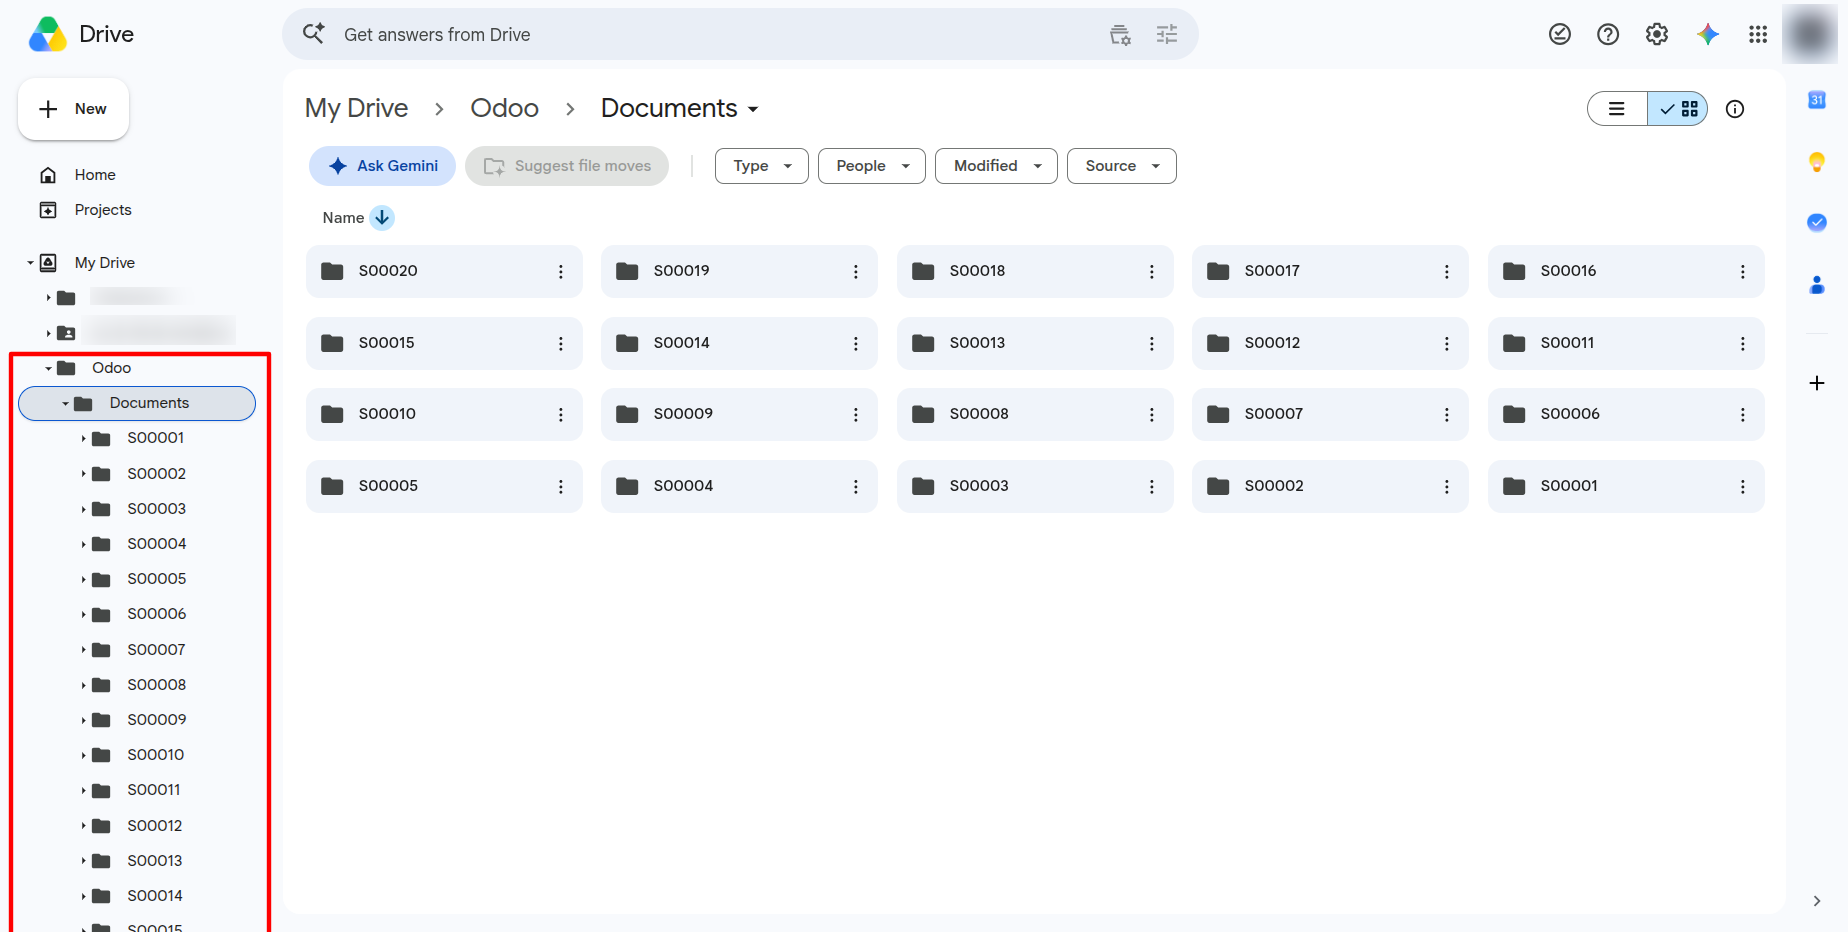Navigate to Odoo breadcrumb
The image size is (1848, 932).
pyautogui.click(x=505, y=108)
